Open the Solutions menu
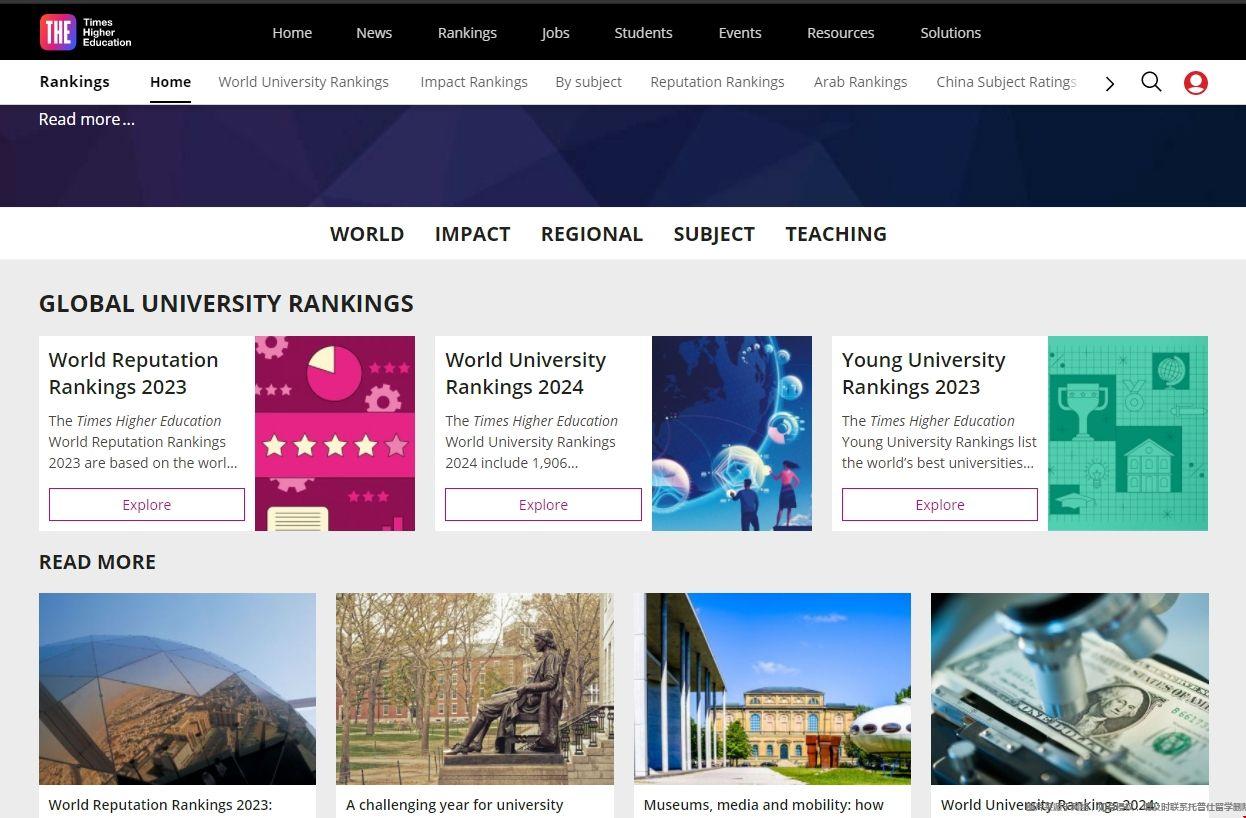The image size is (1246, 818). (x=950, y=33)
